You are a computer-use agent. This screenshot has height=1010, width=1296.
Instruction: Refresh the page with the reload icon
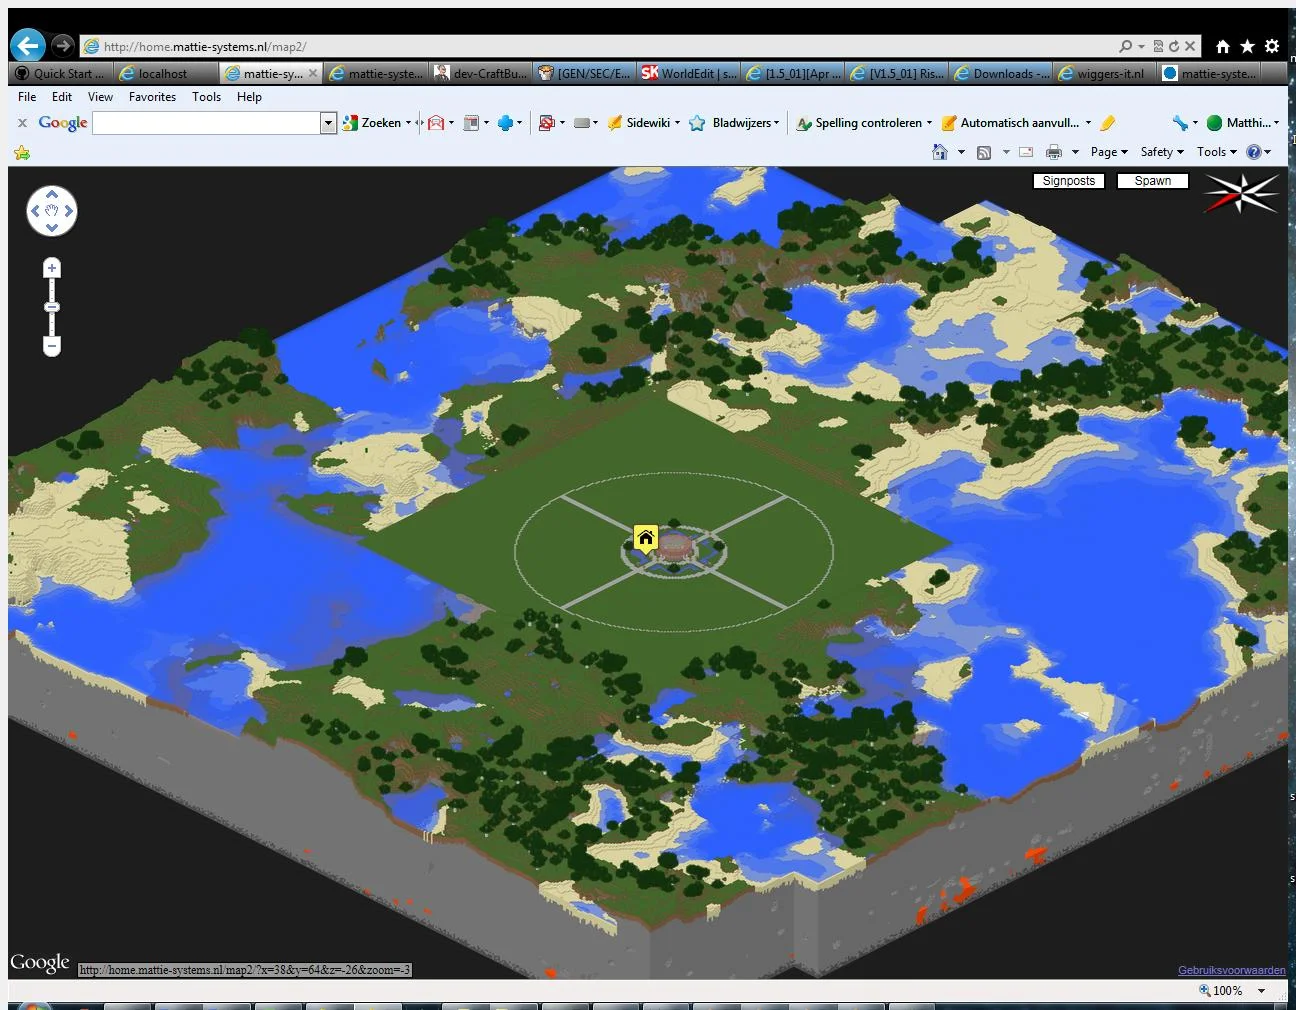click(x=1174, y=46)
